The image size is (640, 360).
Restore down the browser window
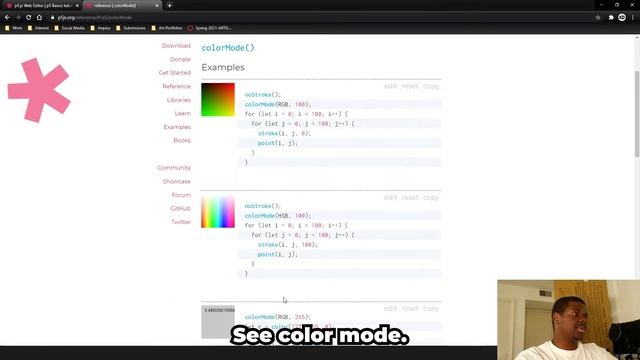point(617,5)
